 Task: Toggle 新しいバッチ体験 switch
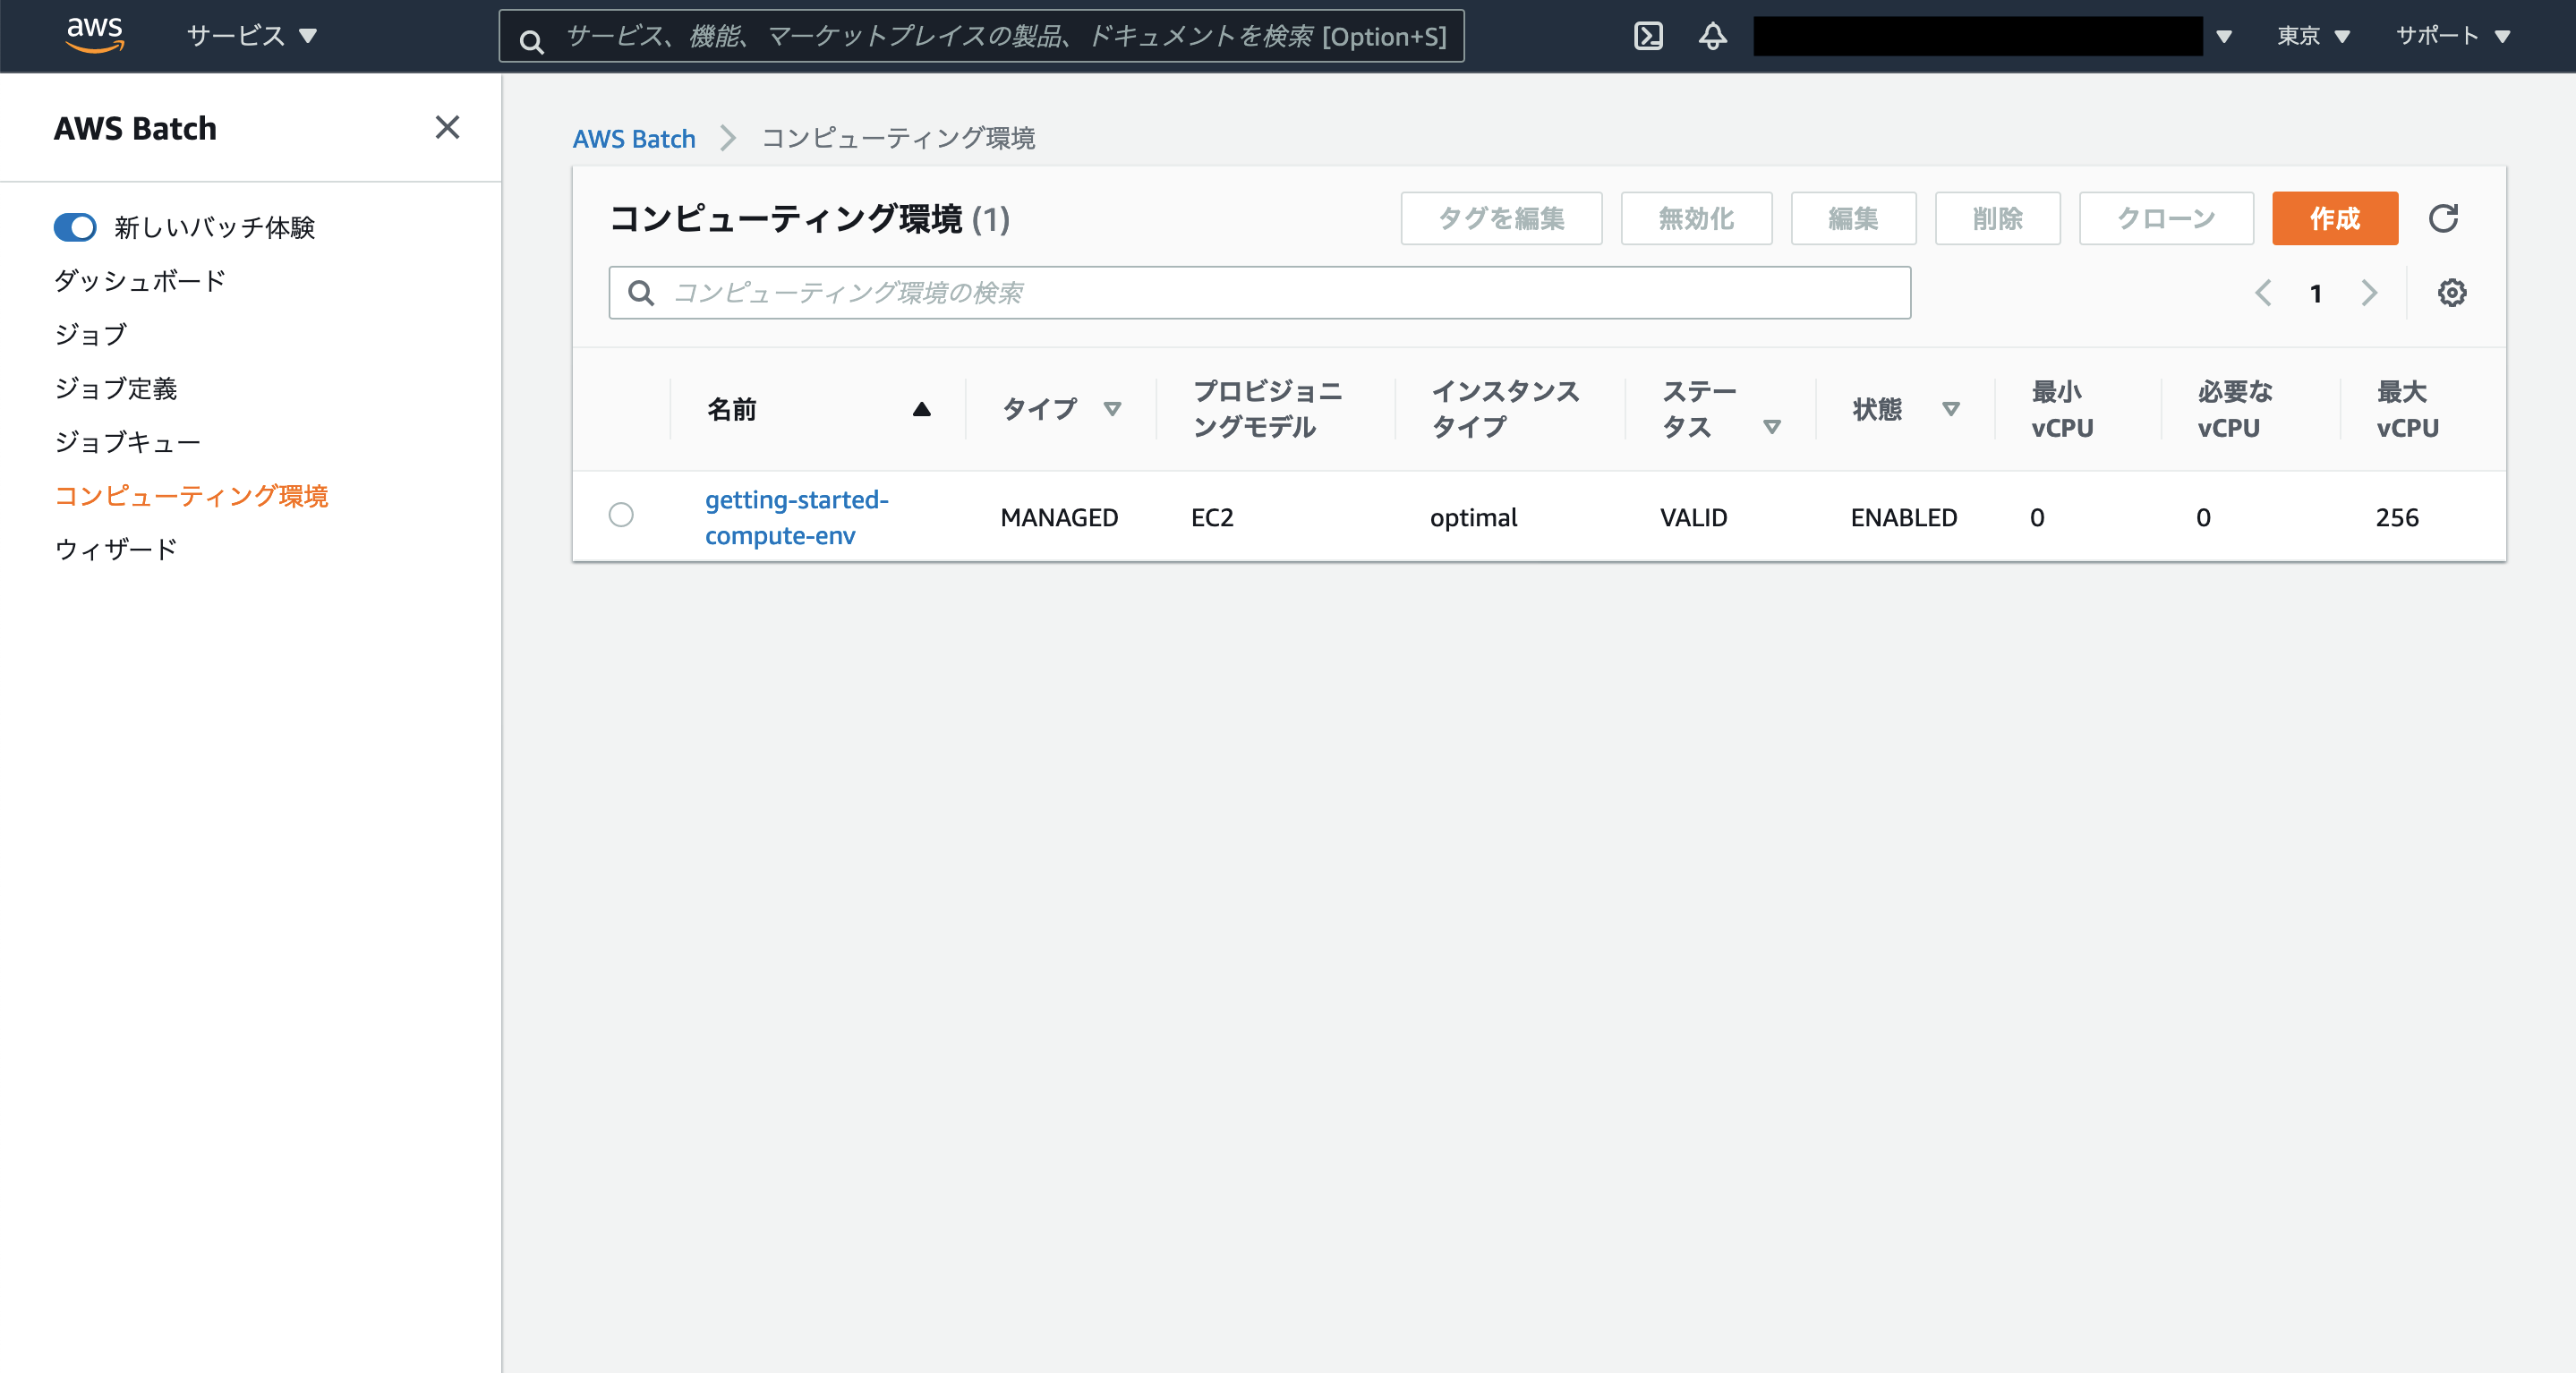point(75,227)
